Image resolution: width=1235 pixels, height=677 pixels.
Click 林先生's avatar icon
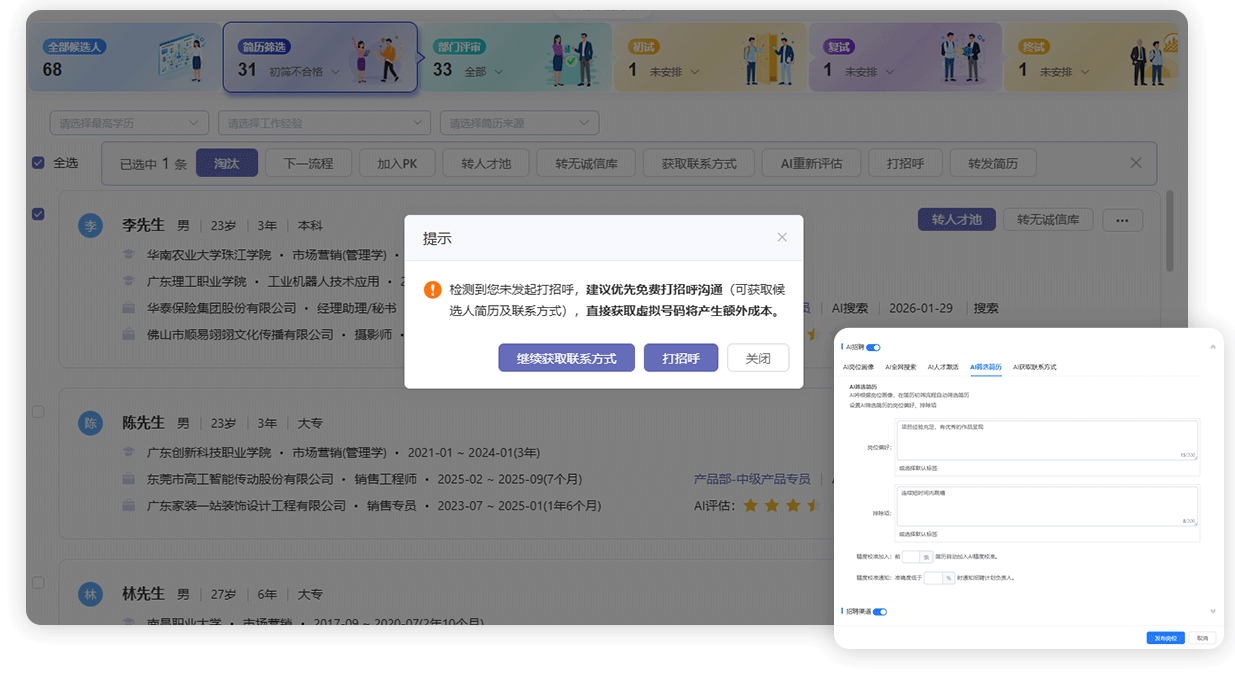tap(91, 594)
